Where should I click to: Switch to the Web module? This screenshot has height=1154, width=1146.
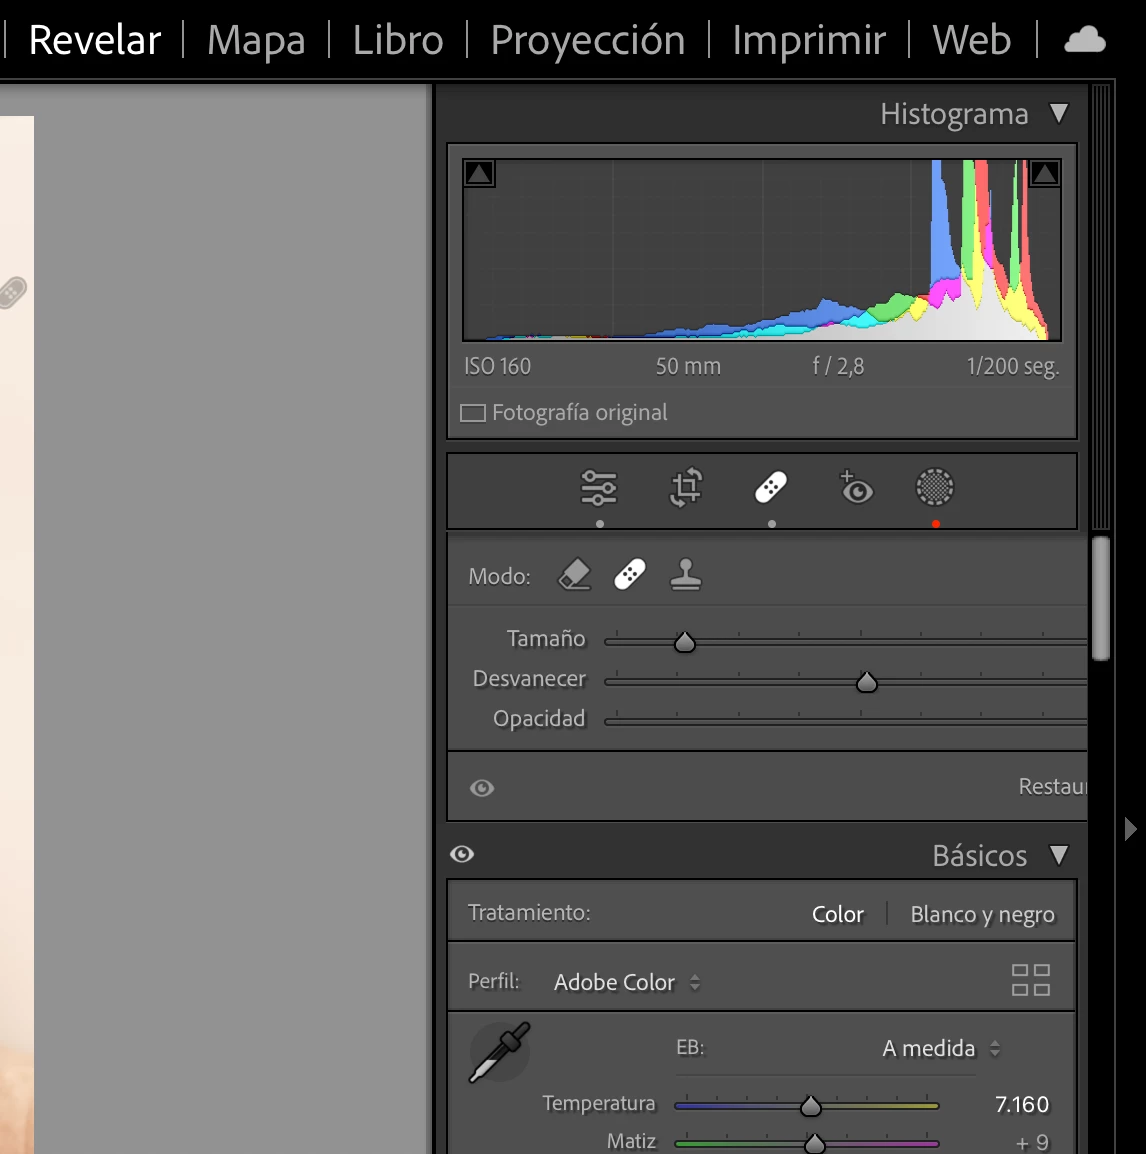coord(972,40)
